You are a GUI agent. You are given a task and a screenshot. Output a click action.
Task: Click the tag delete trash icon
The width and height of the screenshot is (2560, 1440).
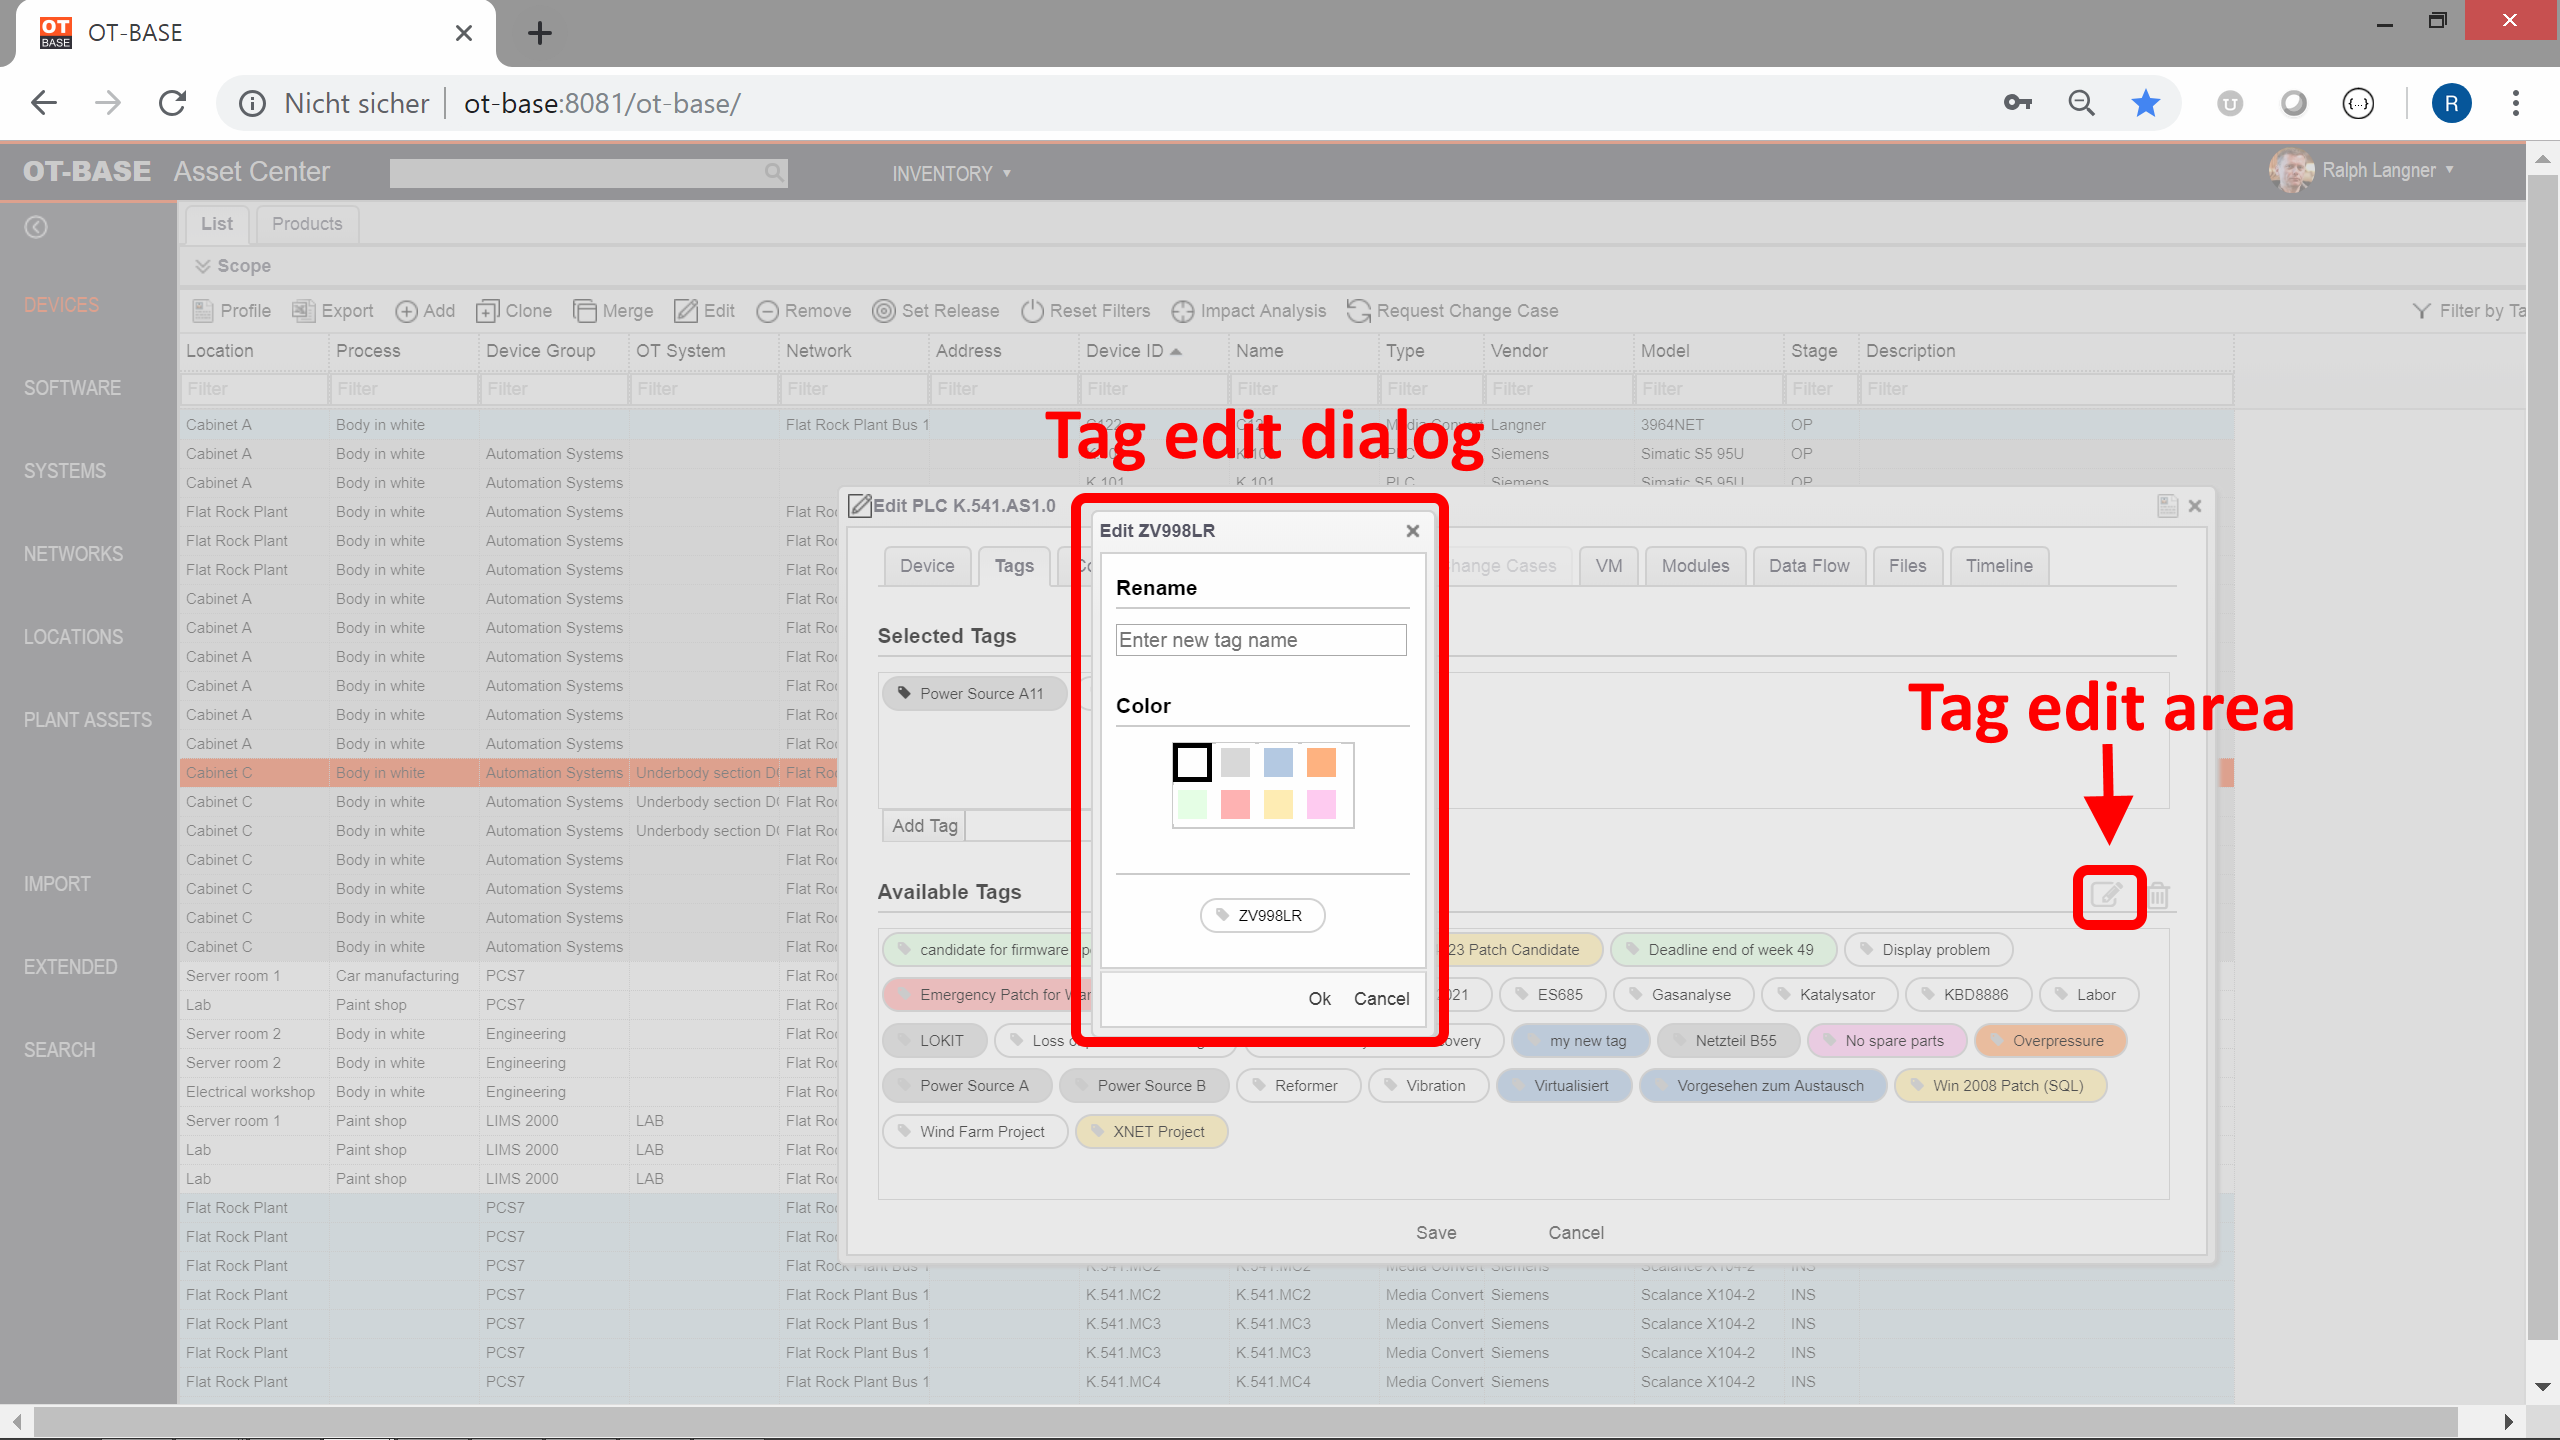click(x=2159, y=895)
